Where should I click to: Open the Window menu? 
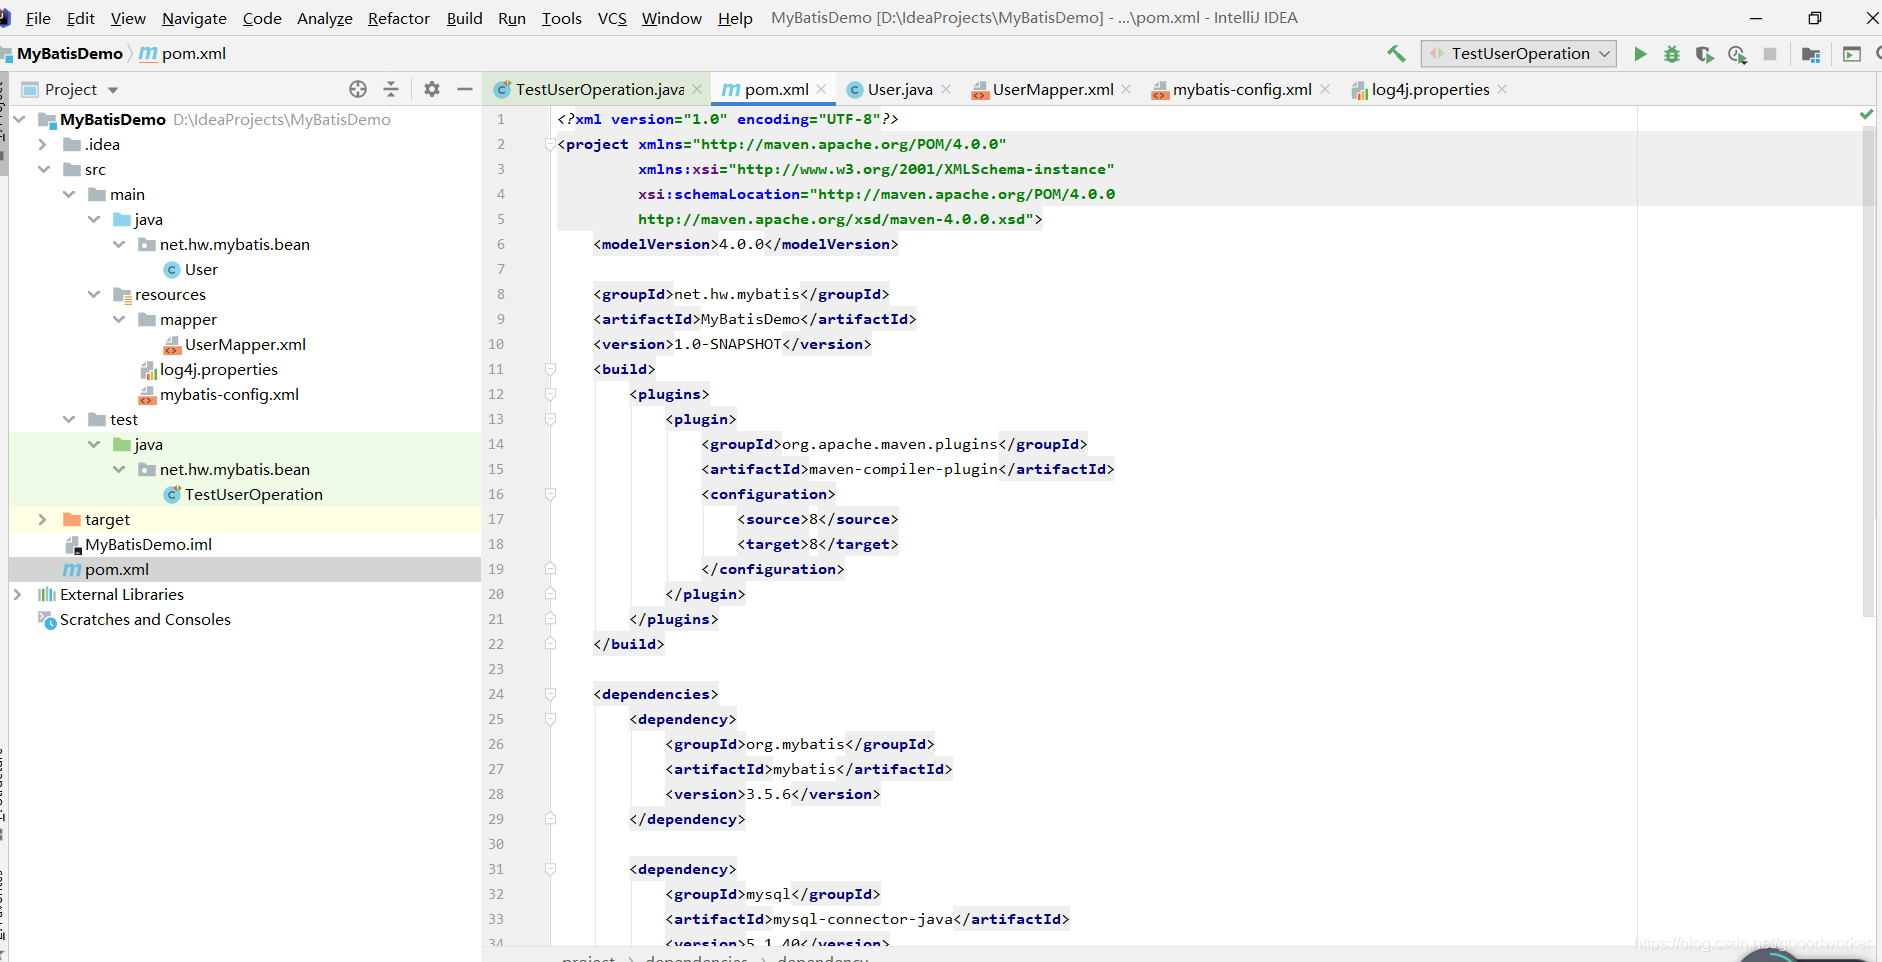coord(671,18)
